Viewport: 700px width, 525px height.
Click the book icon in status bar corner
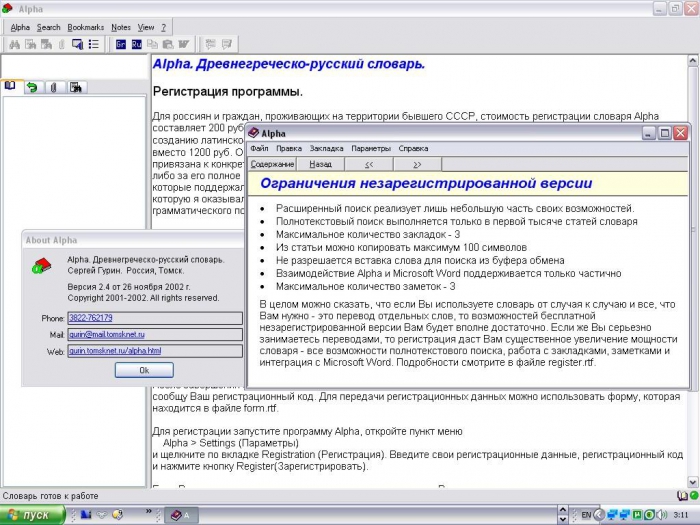(x=682, y=495)
